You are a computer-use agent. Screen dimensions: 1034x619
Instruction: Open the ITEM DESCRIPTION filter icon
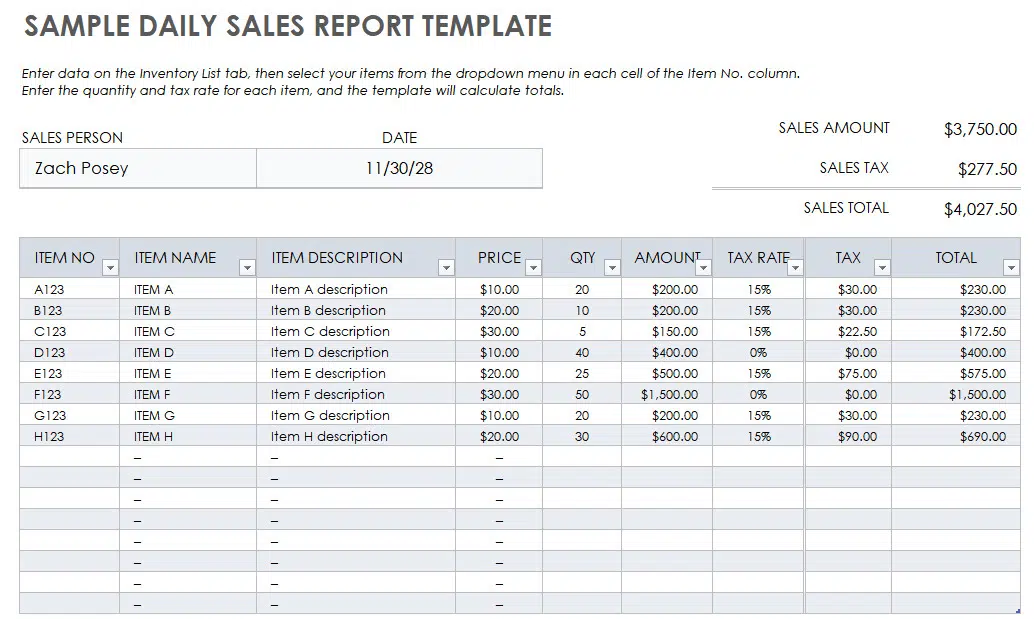[447, 268]
